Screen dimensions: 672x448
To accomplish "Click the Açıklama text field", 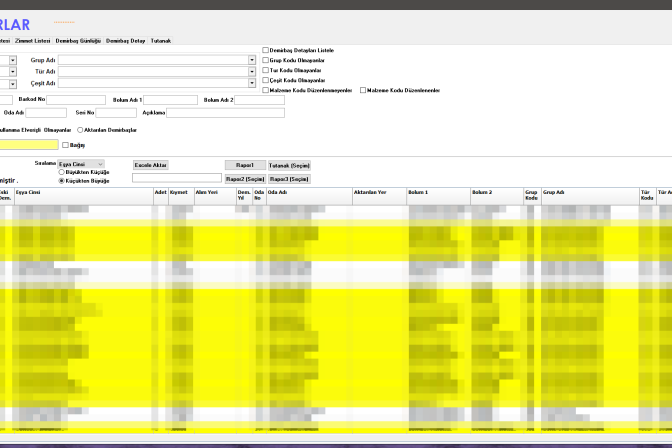I will pos(225,113).
